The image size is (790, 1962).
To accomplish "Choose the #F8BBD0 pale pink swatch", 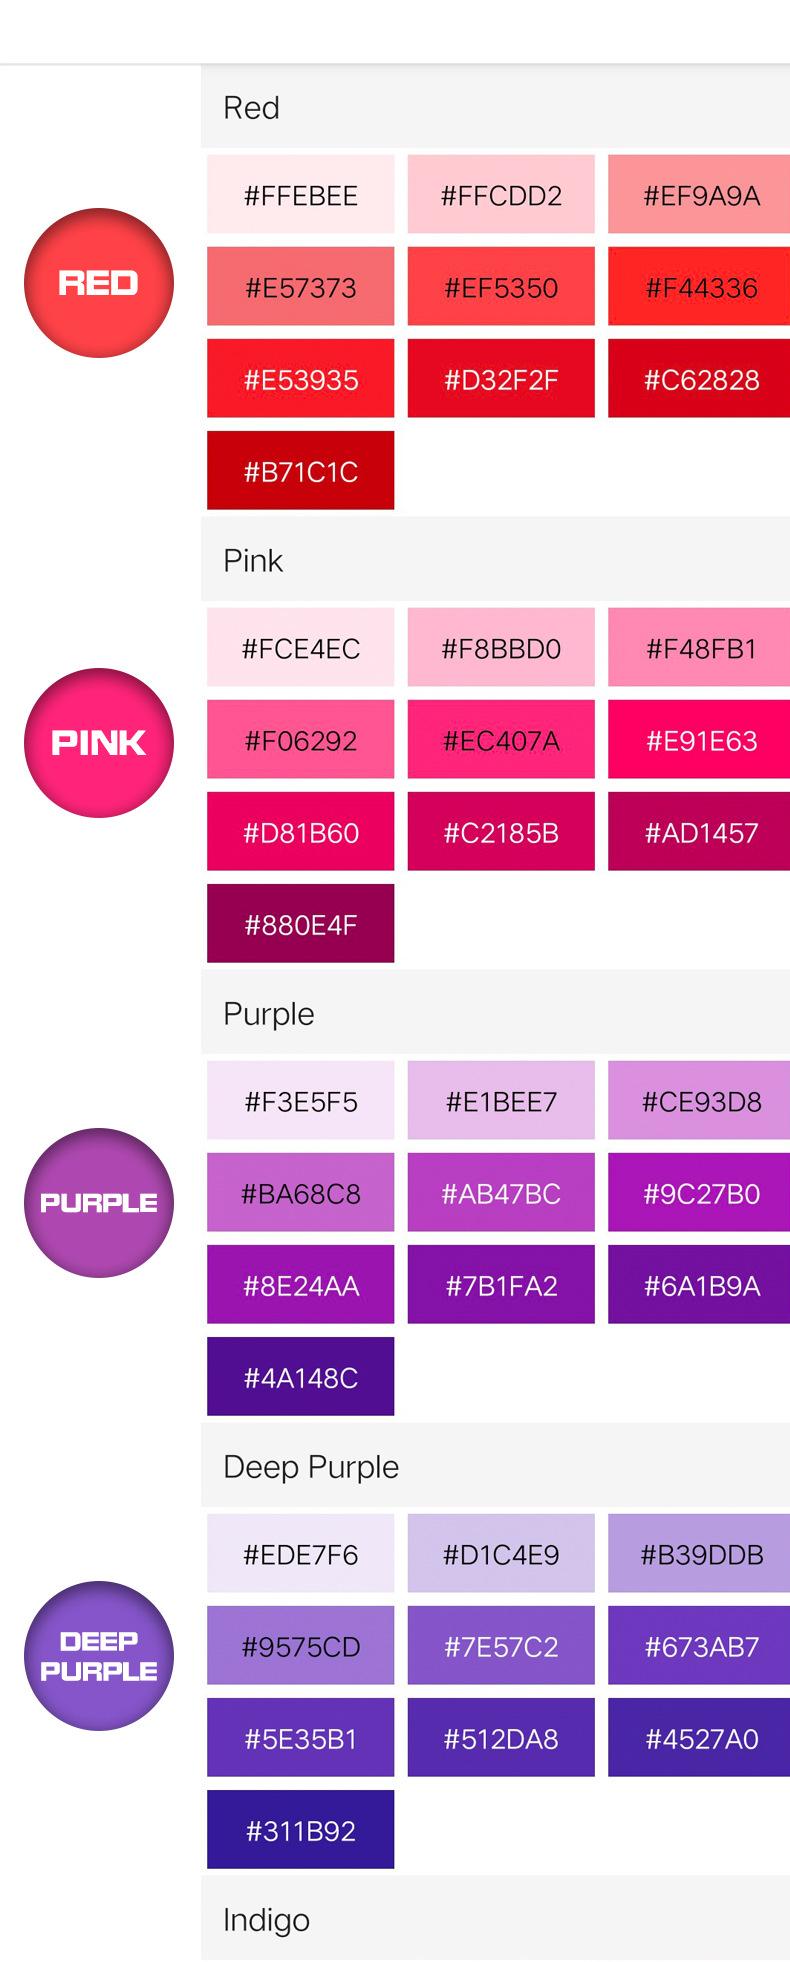I will point(501,648).
